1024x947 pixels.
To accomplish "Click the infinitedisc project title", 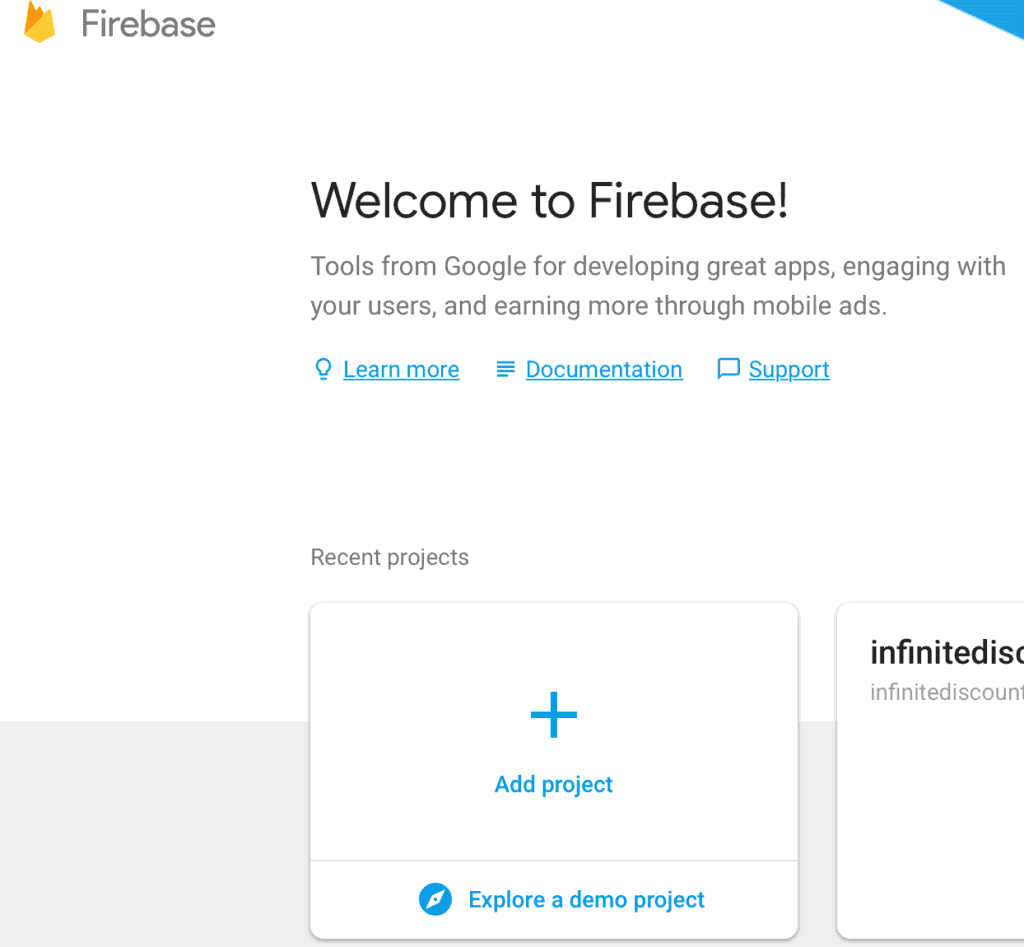I will (x=945, y=651).
